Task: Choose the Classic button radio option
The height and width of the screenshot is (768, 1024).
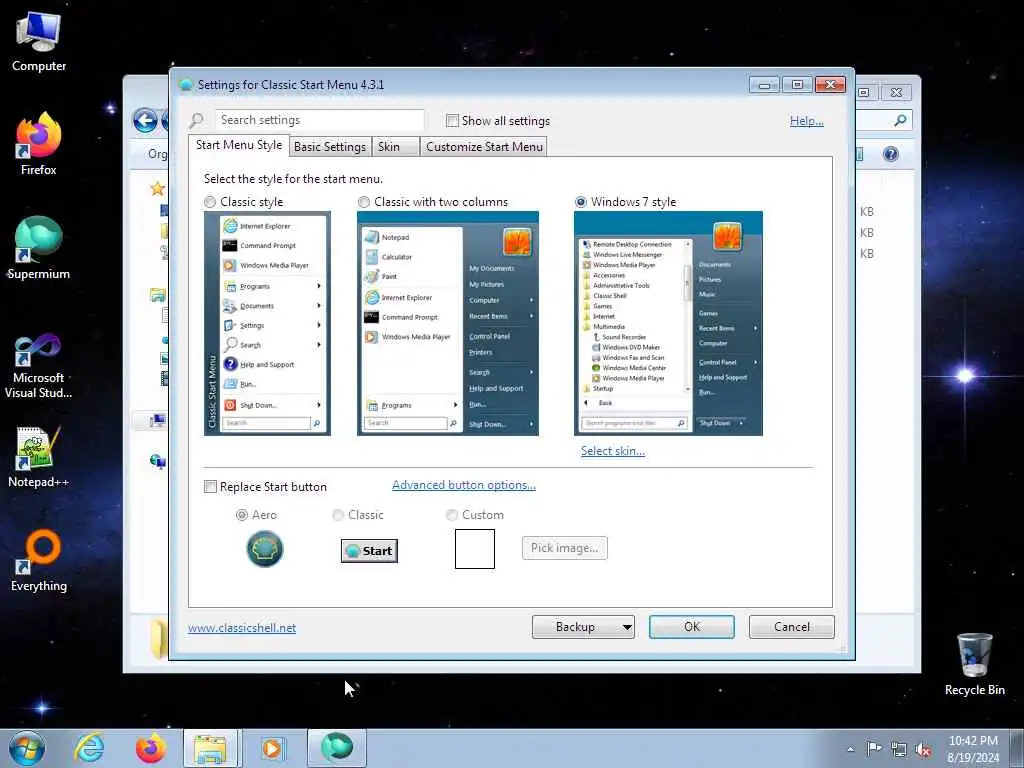Action: pyautogui.click(x=338, y=515)
